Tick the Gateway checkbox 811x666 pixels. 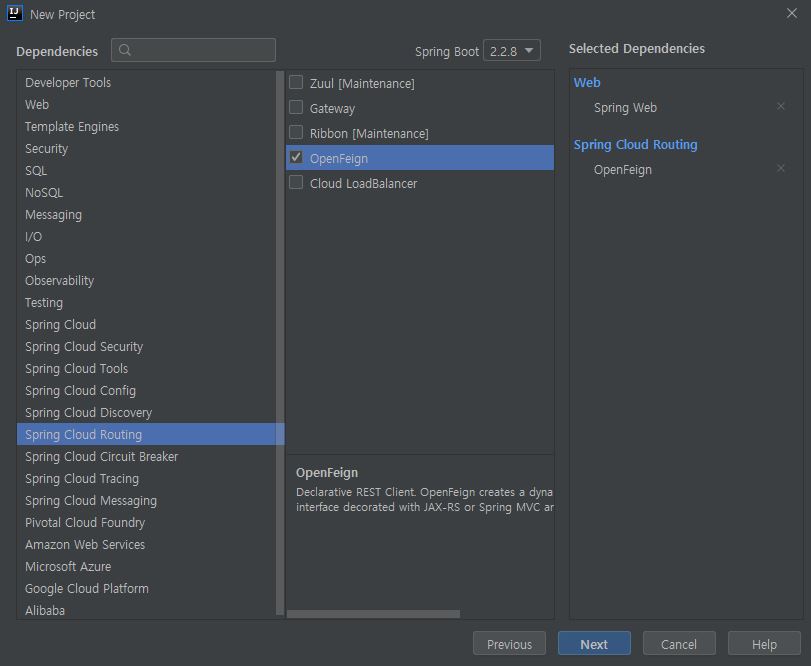click(x=296, y=107)
